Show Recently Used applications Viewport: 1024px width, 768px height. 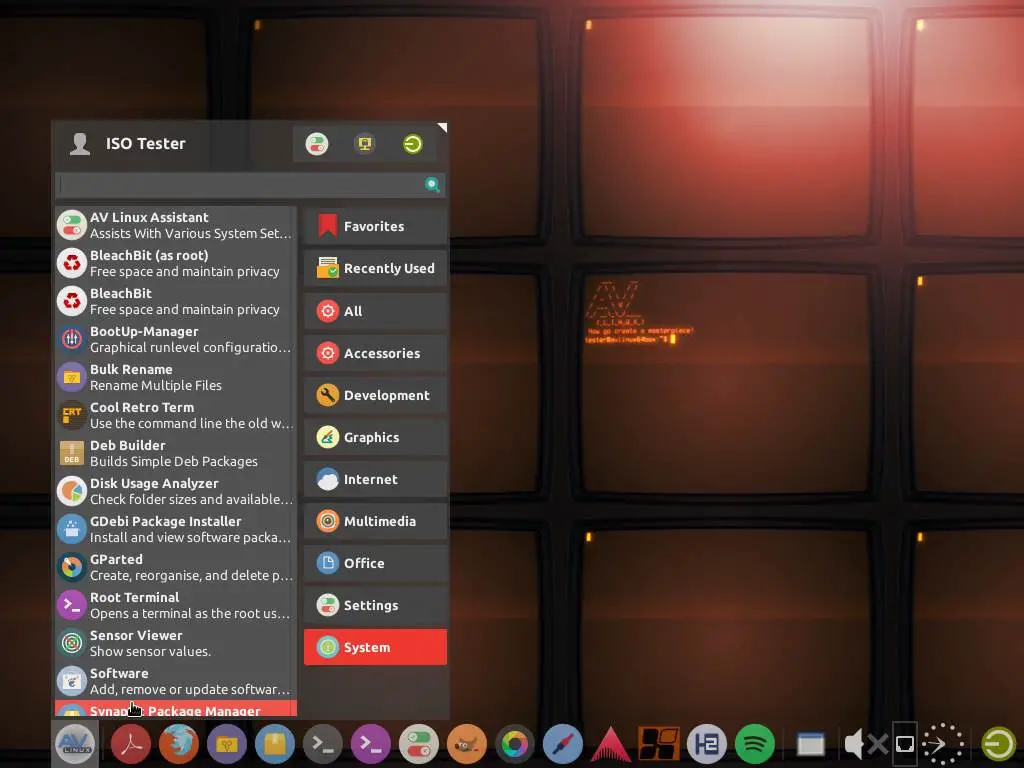tap(376, 268)
